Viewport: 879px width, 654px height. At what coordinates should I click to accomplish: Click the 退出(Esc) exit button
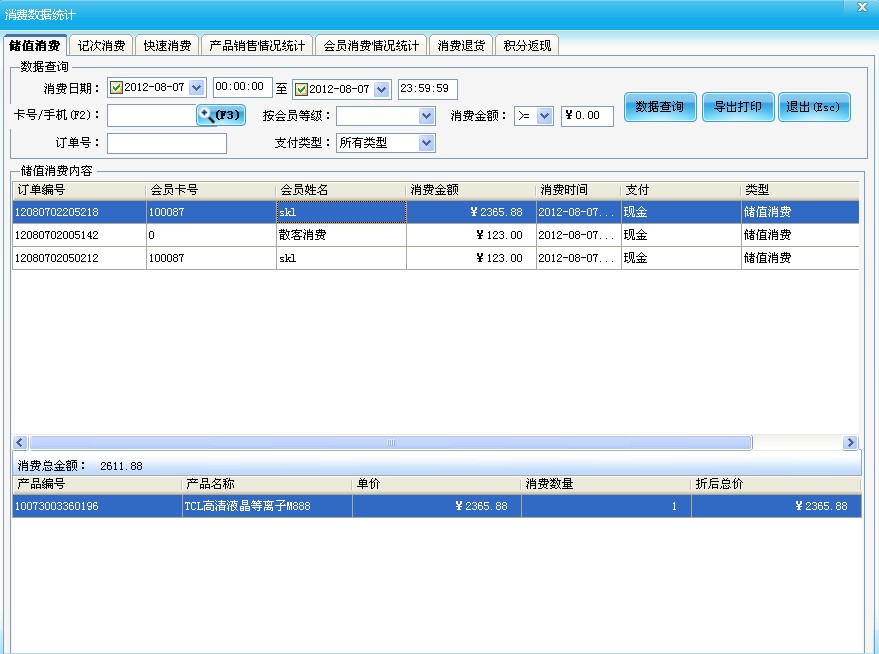[815, 108]
